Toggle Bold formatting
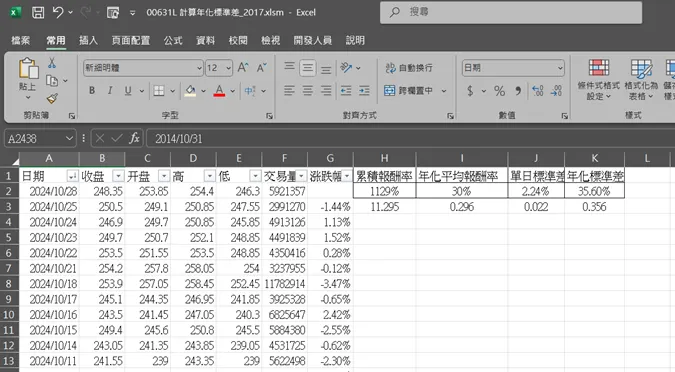The height and width of the screenshot is (372, 675). pos(92,90)
